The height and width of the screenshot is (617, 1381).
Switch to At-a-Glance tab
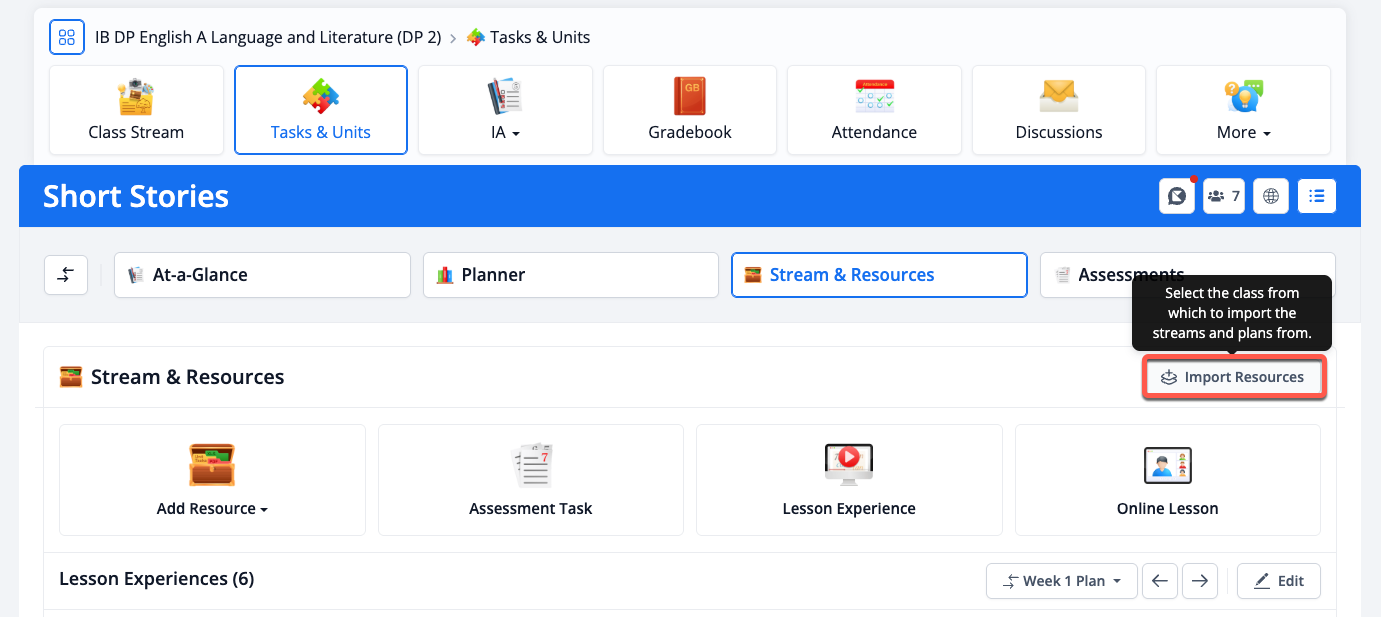[262, 275]
